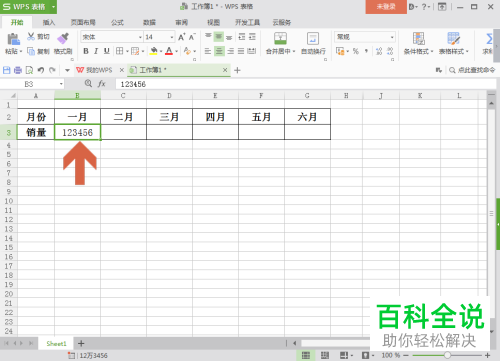This screenshot has height=361, width=500.
Task: Toggle align text left
Action: click(x=208, y=51)
